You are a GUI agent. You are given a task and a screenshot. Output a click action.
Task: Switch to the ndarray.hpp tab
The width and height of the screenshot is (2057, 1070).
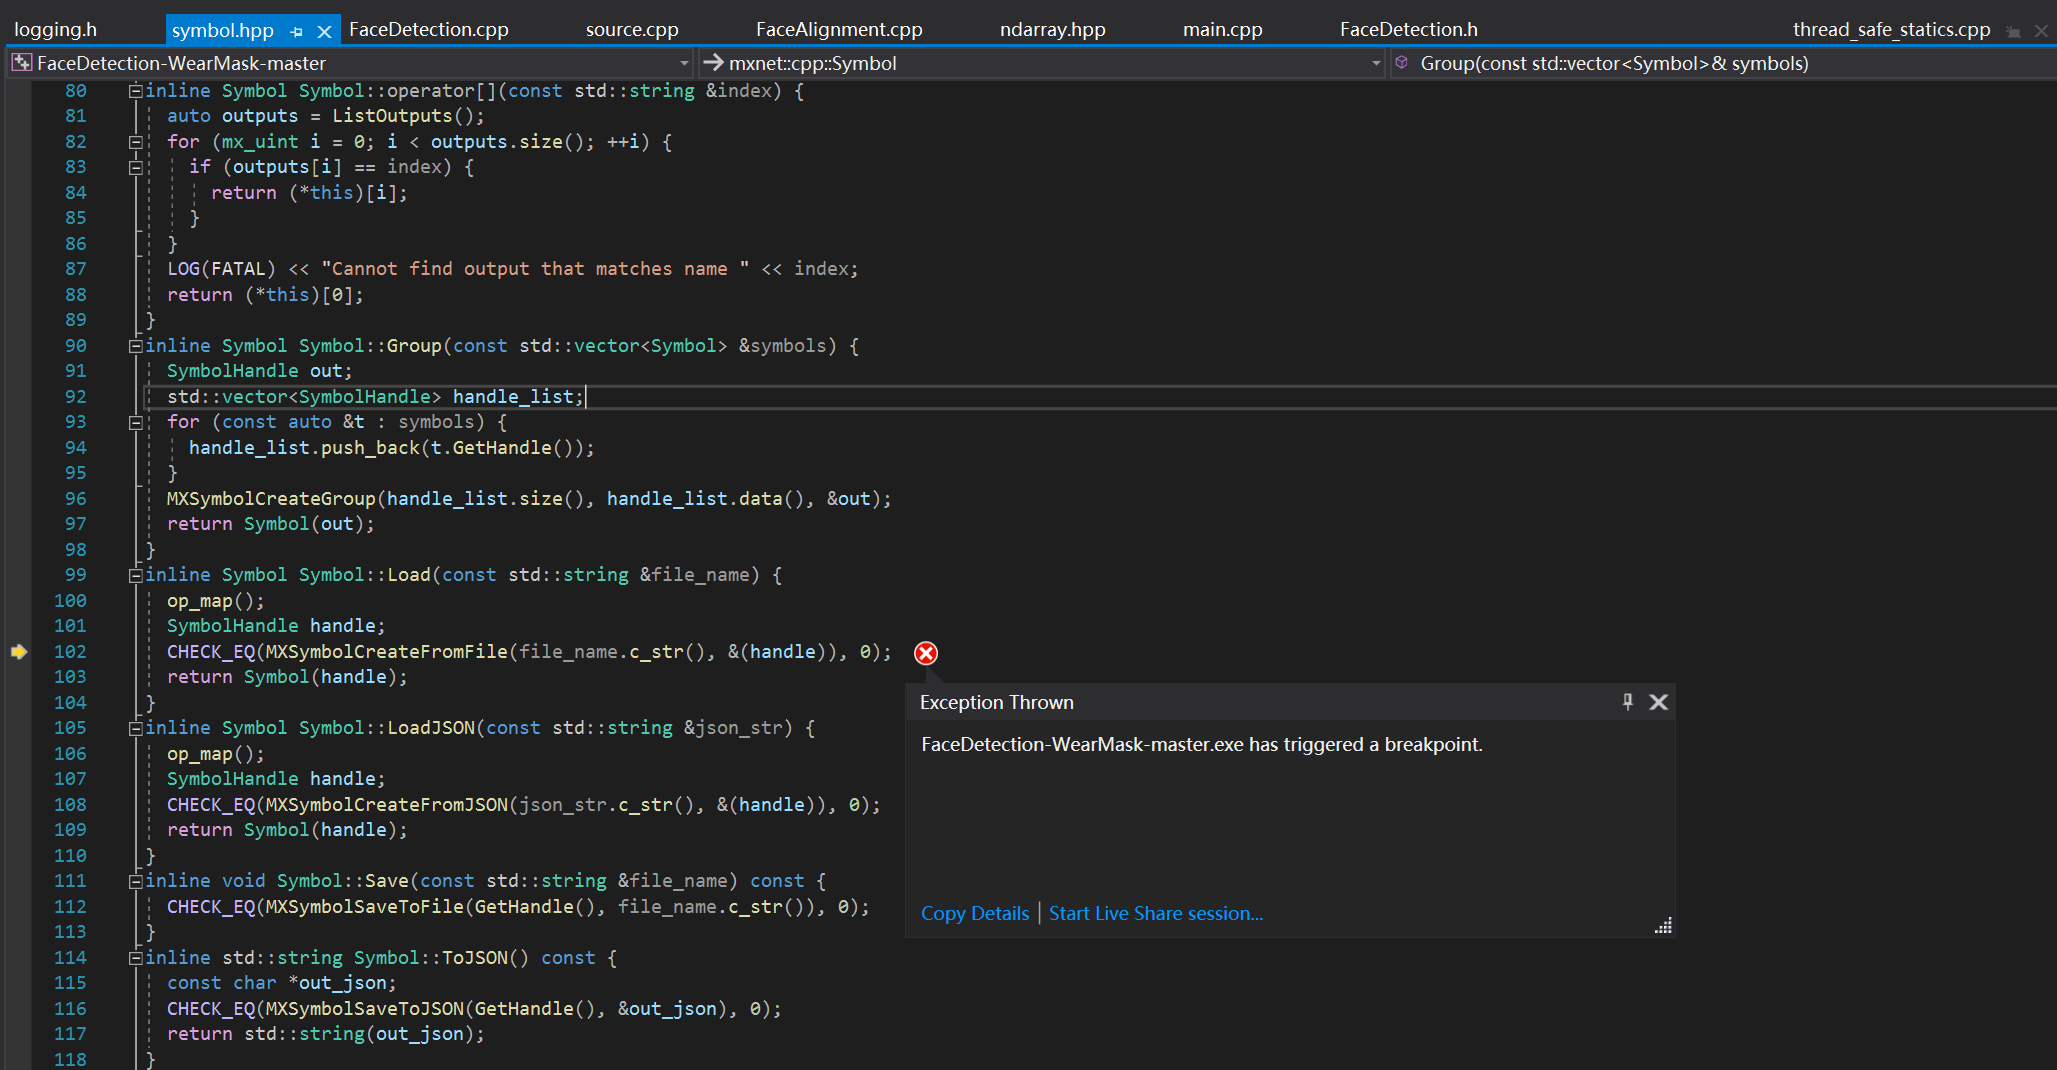pos(1053,30)
